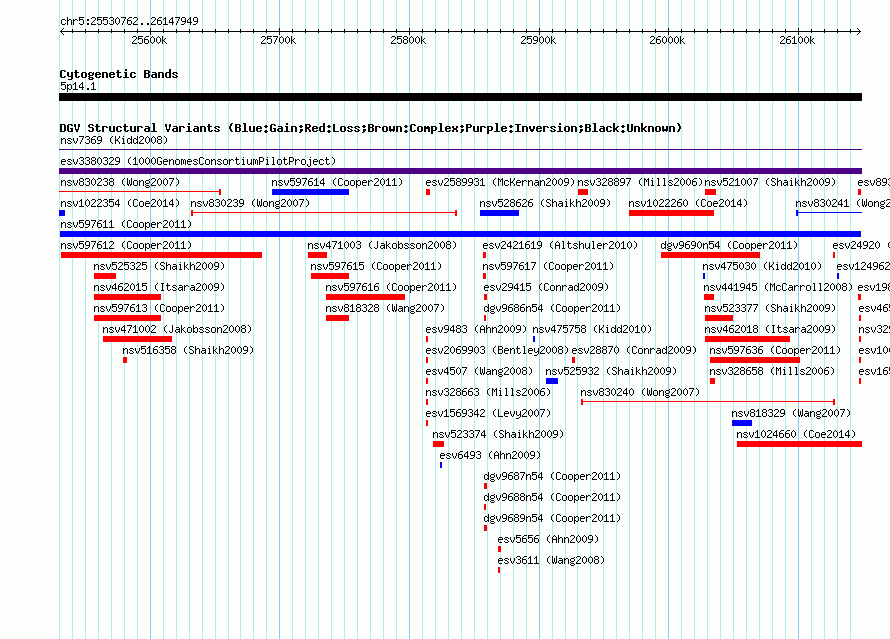The image size is (890, 639).
Task: Click the red loss bar under nsv597612
Action: 161,255
